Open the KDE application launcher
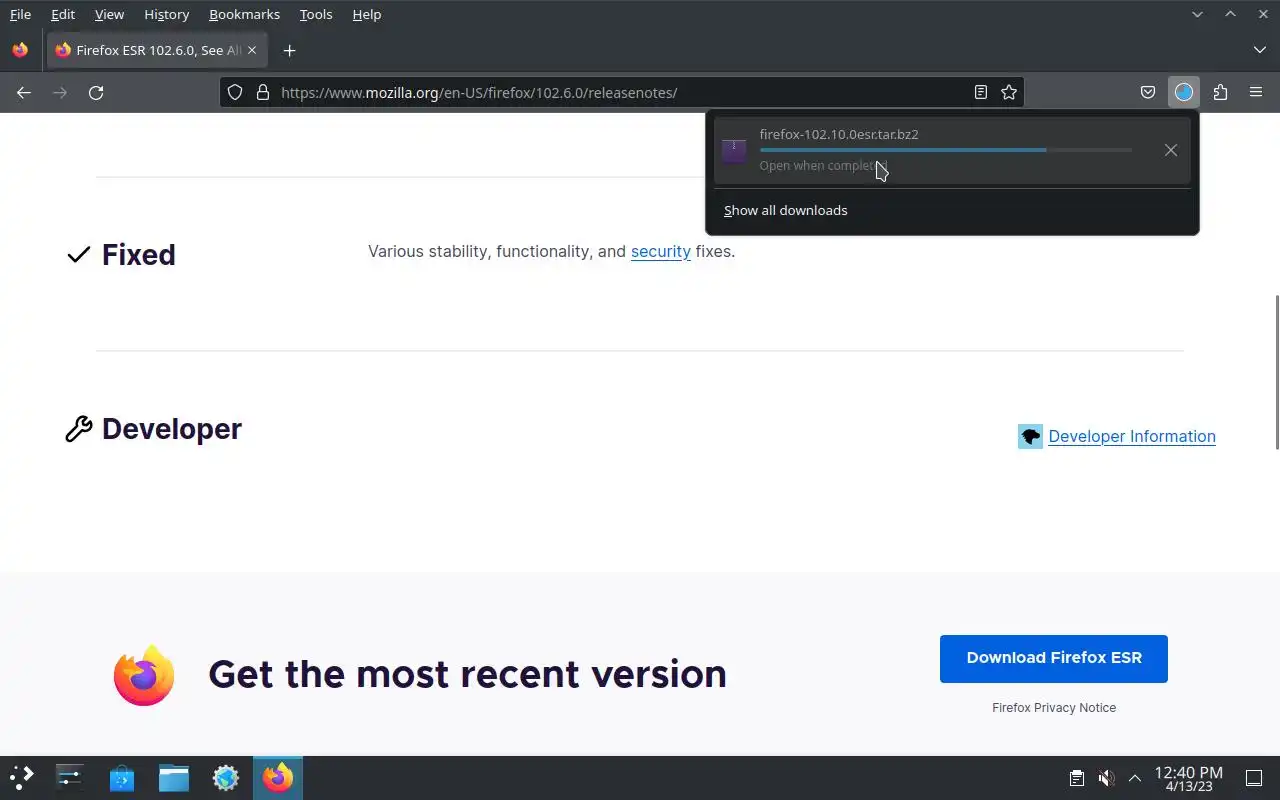1280x800 pixels. coord(22,777)
